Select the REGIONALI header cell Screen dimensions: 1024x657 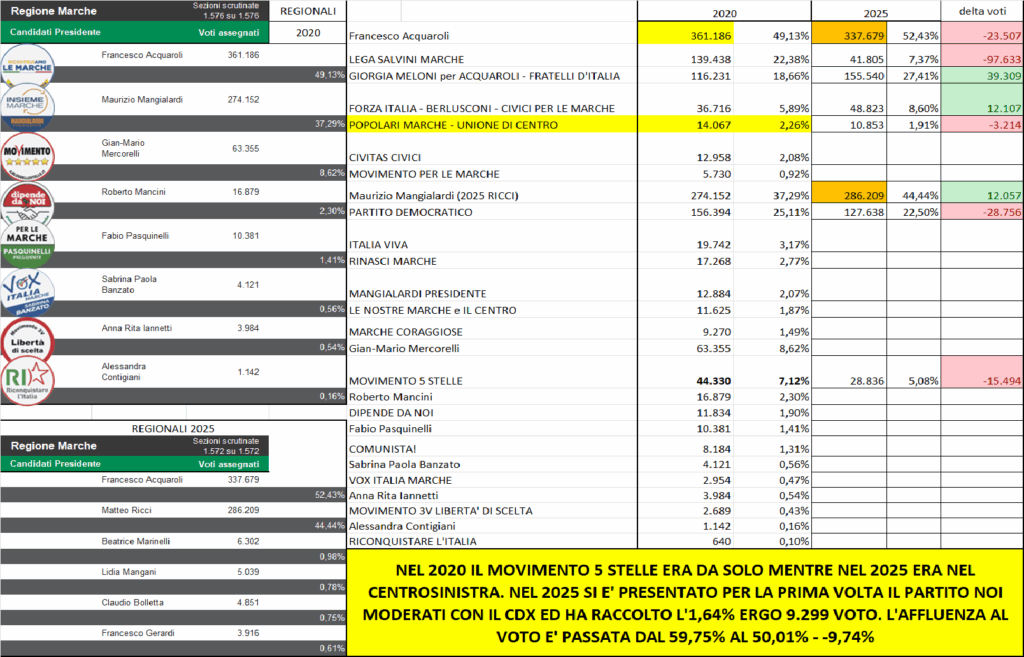click(308, 11)
